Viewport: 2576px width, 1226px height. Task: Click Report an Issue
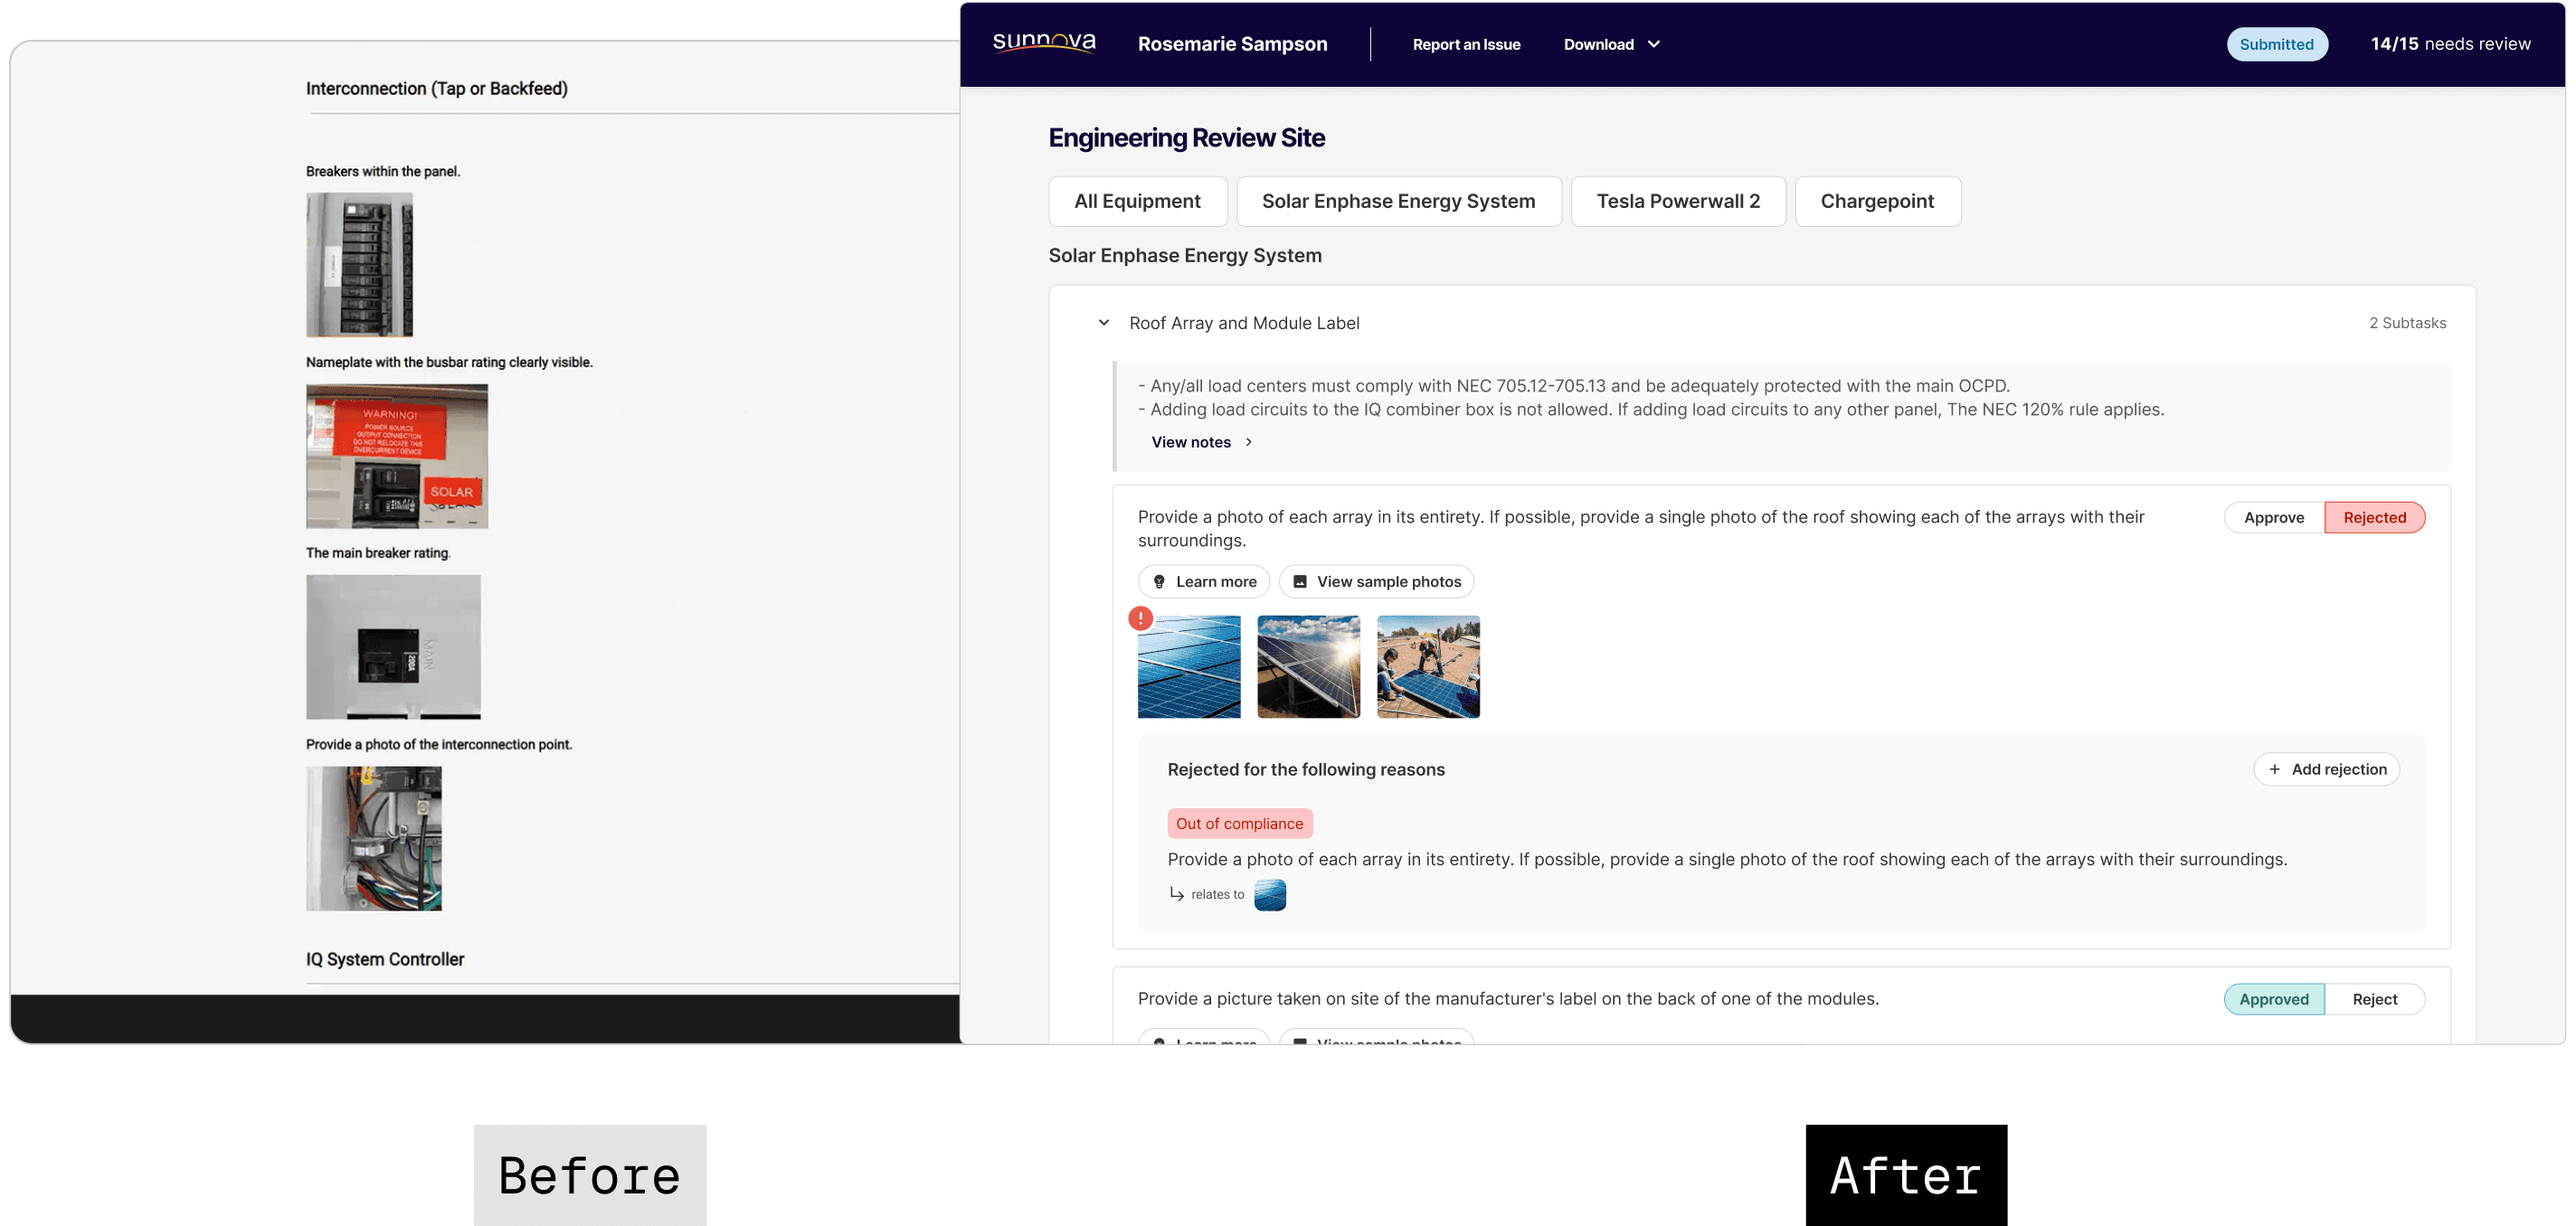(1466, 44)
